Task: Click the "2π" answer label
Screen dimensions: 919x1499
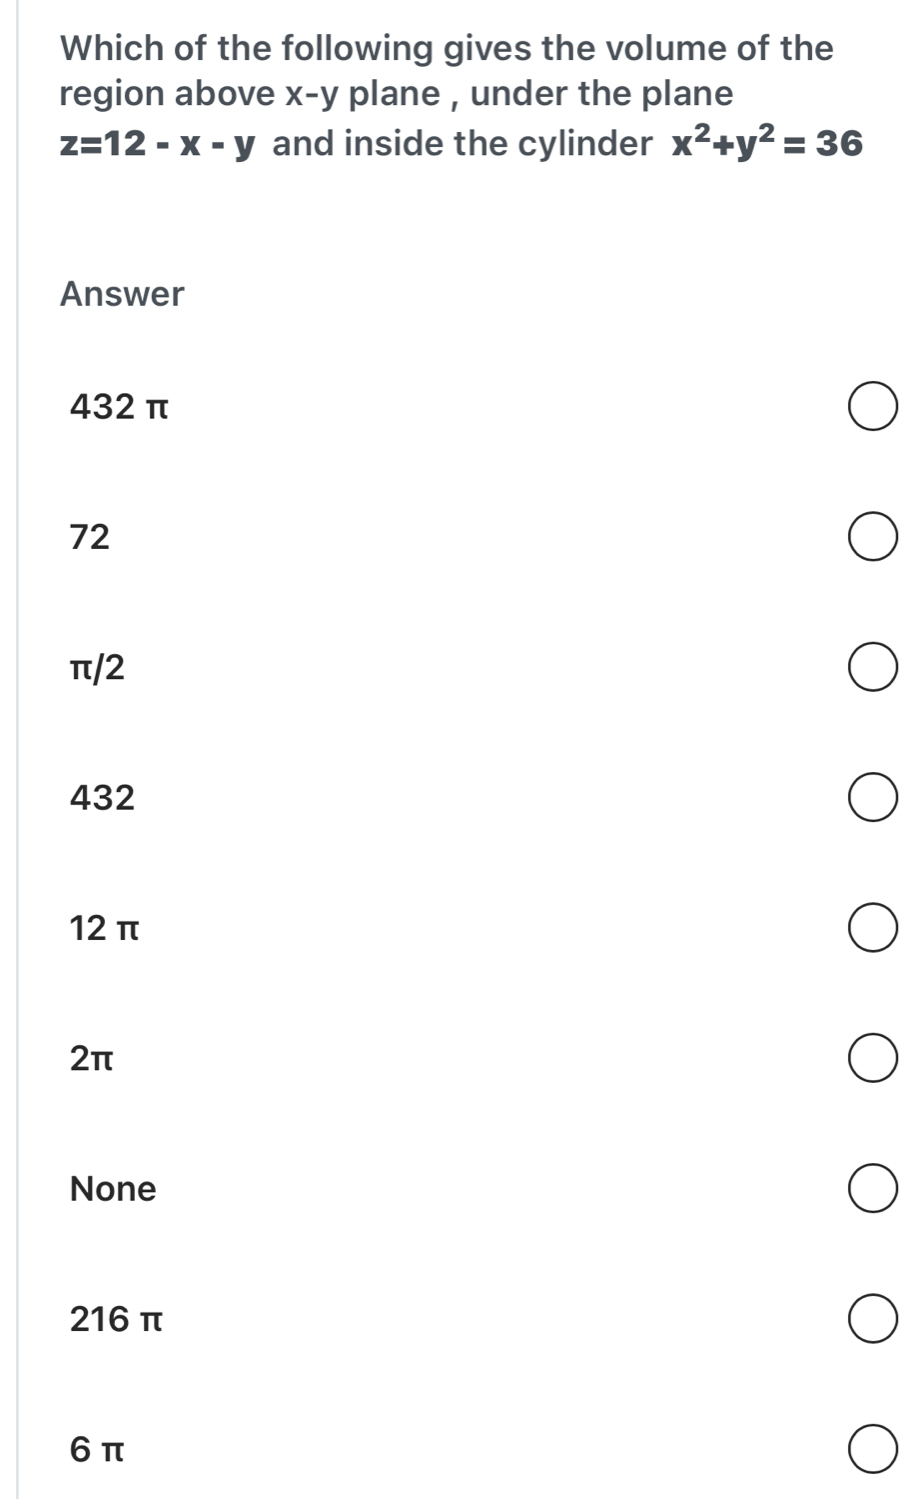Action: (92, 1058)
